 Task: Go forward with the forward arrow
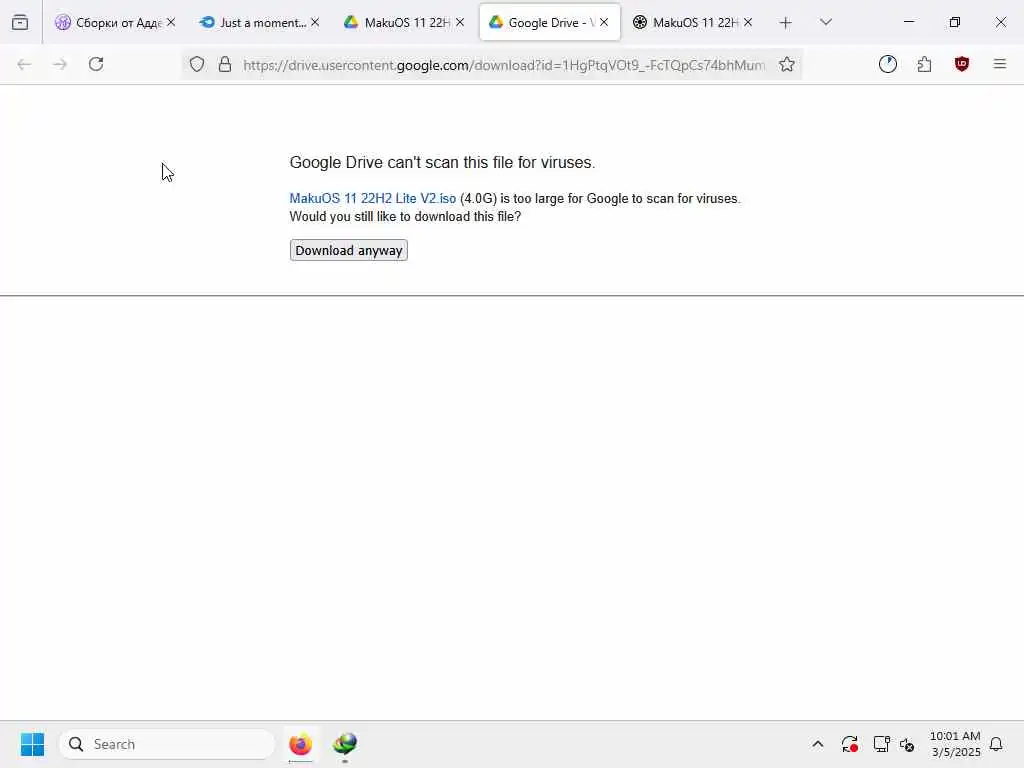(x=60, y=64)
